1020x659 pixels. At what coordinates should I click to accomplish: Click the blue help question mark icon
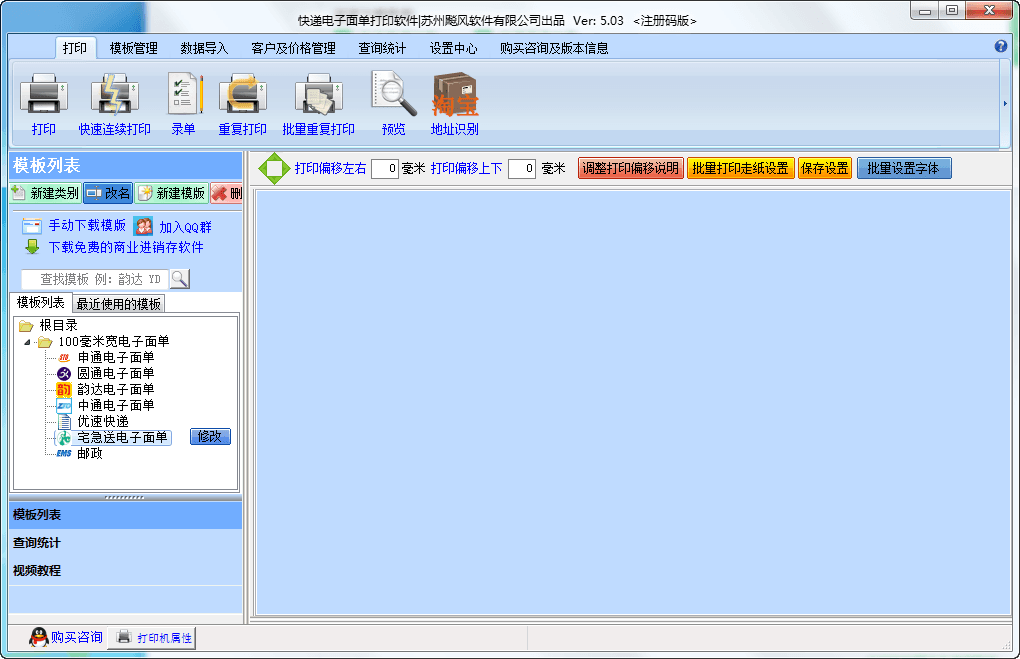1002,45
